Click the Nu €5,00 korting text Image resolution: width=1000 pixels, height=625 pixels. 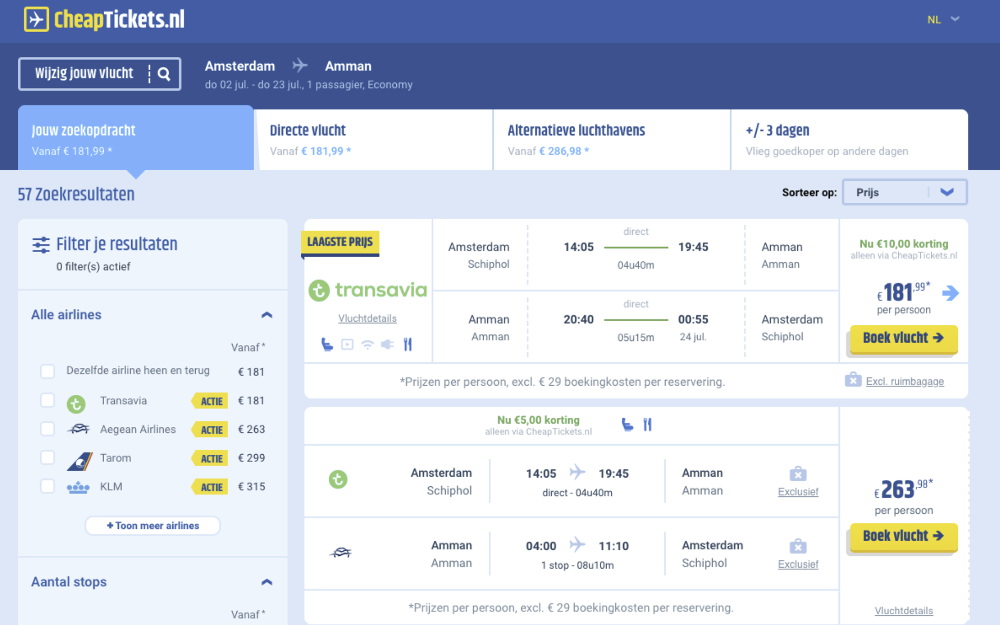pos(538,420)
